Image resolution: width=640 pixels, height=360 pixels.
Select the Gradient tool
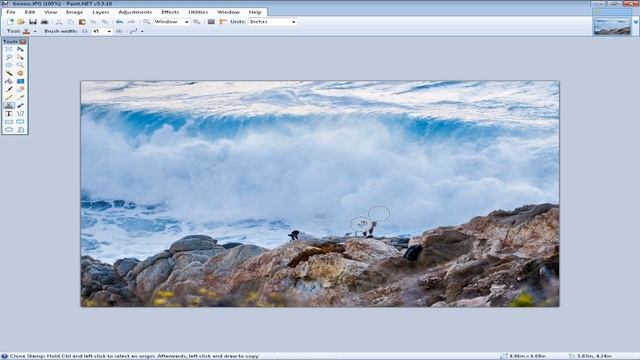click(20, 81)
